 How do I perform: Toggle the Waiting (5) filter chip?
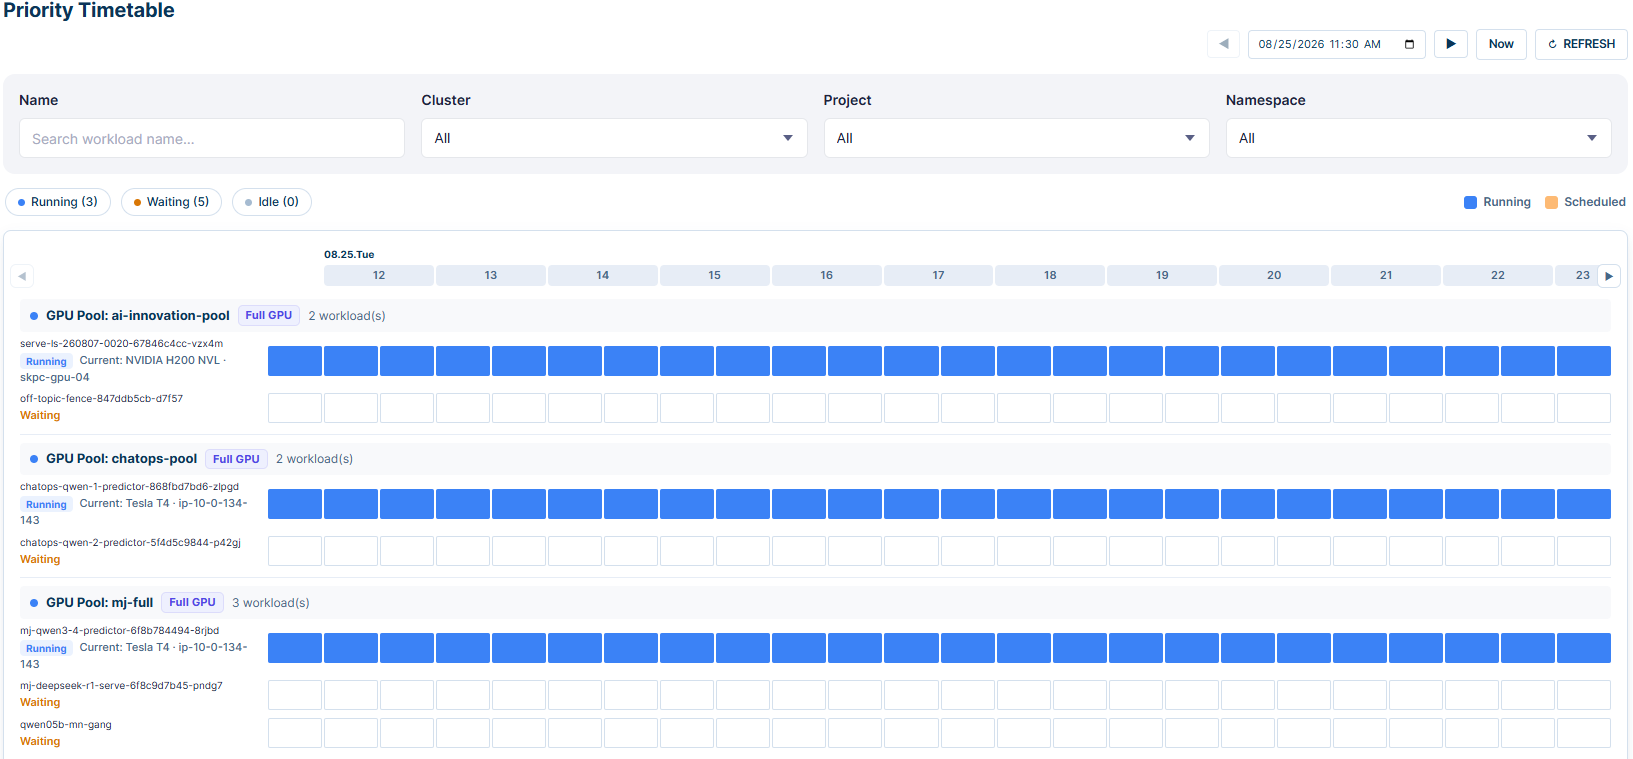coord(171,202)
